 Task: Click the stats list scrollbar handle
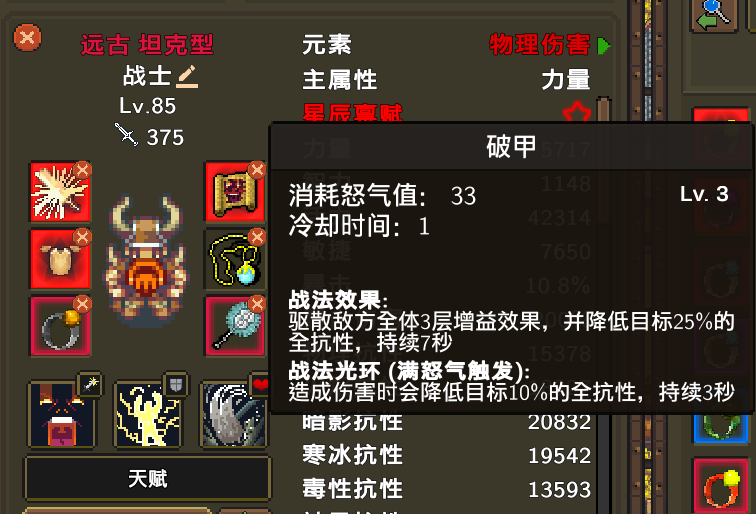tap(604, 109)
